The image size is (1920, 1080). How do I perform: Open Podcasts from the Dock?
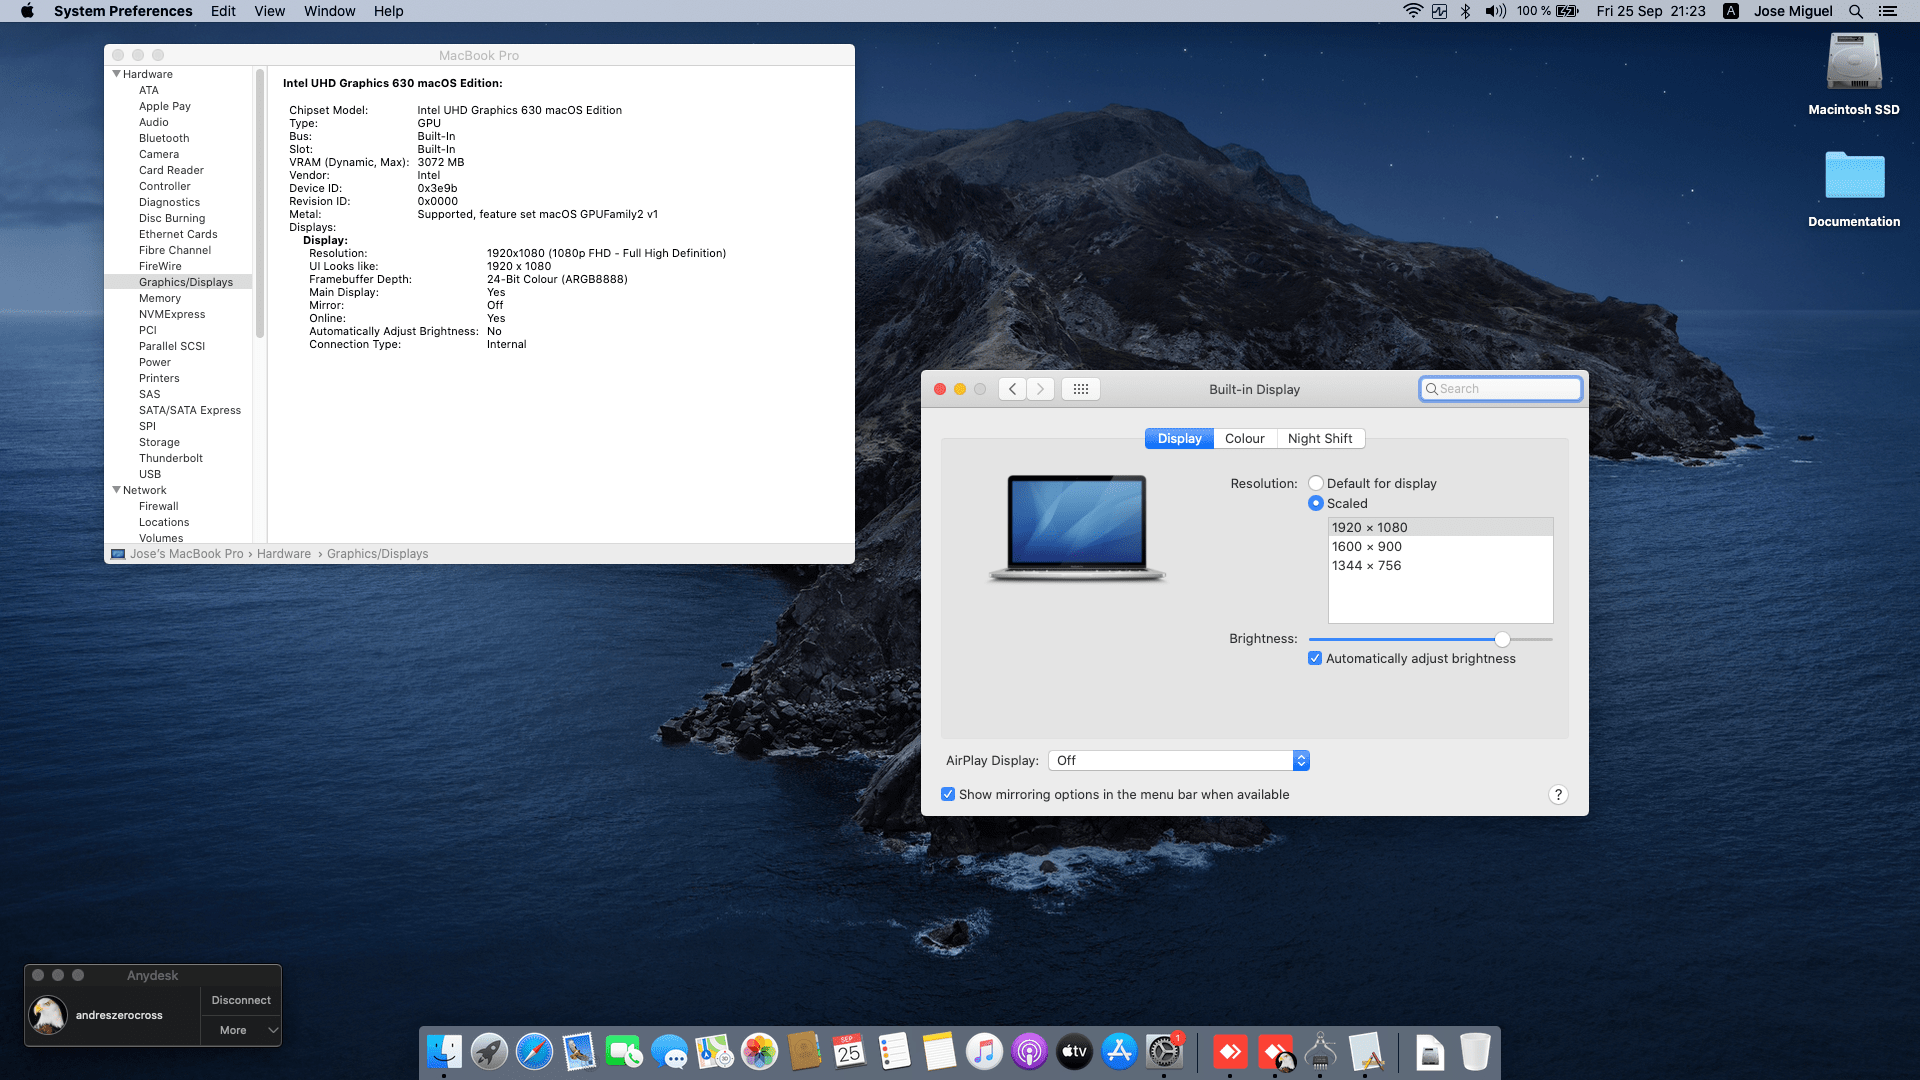coord(1029,1052)
